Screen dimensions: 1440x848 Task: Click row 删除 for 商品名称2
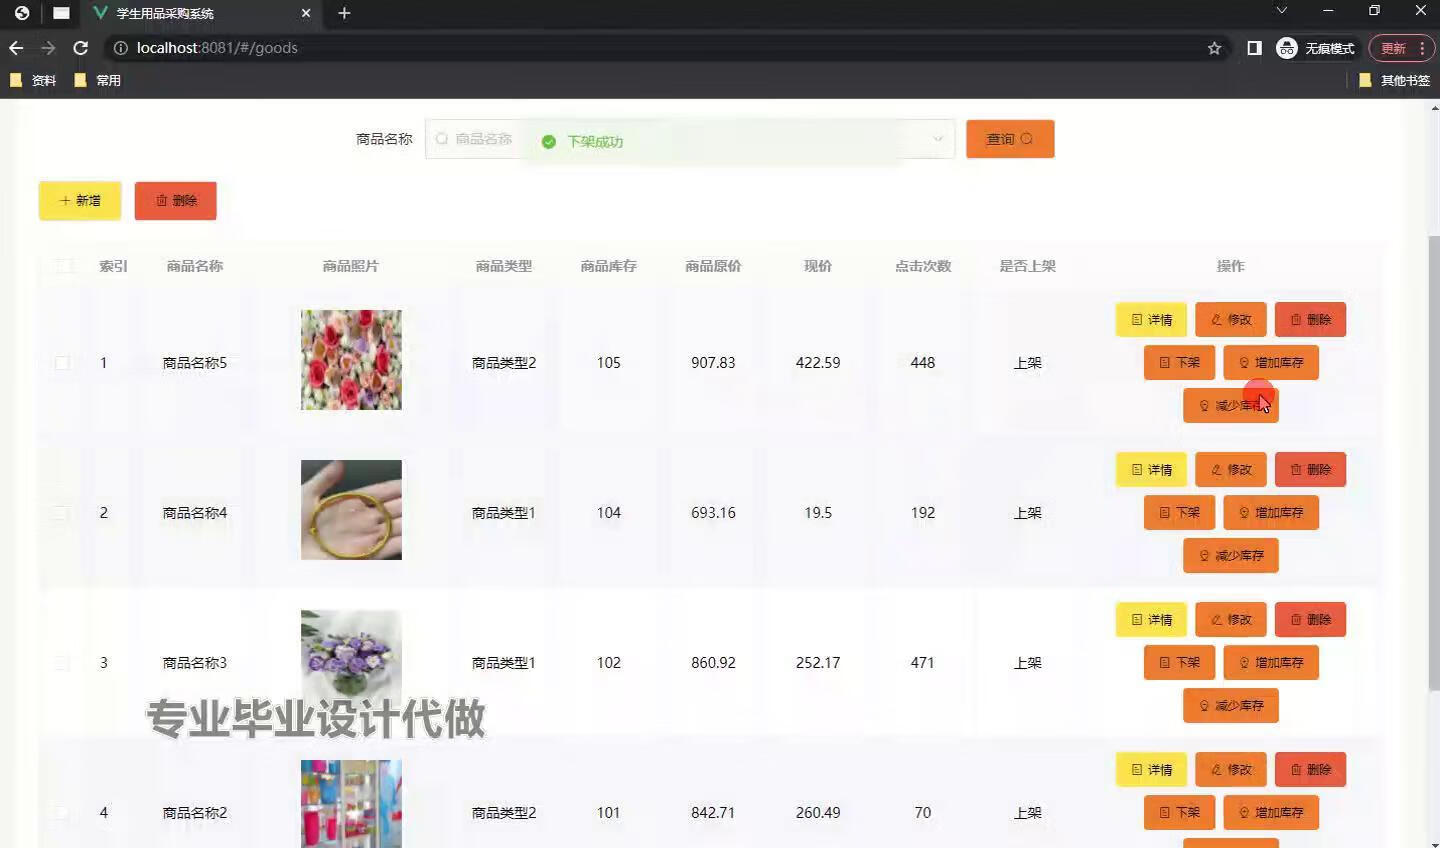tap(1311, 770)
